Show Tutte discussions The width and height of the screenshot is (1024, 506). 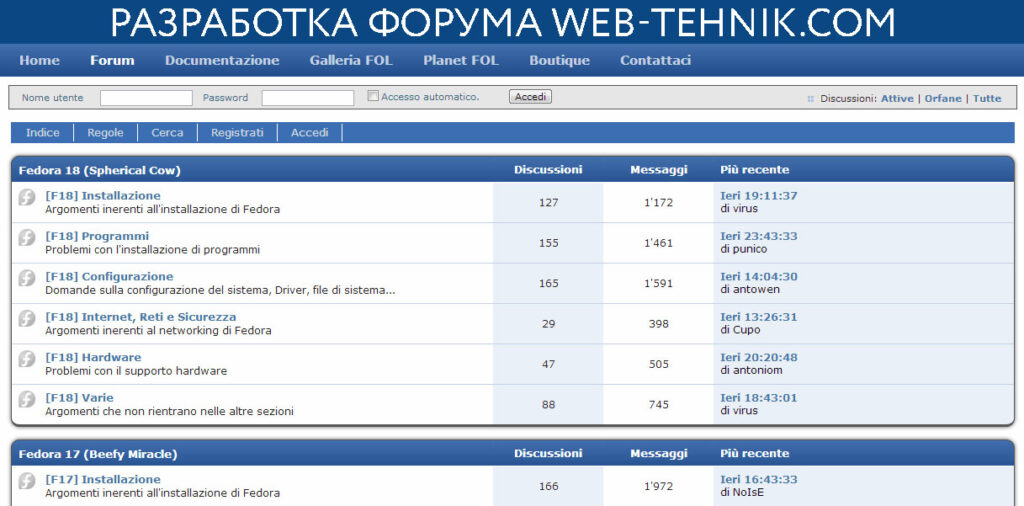click(x=987, y=99)
